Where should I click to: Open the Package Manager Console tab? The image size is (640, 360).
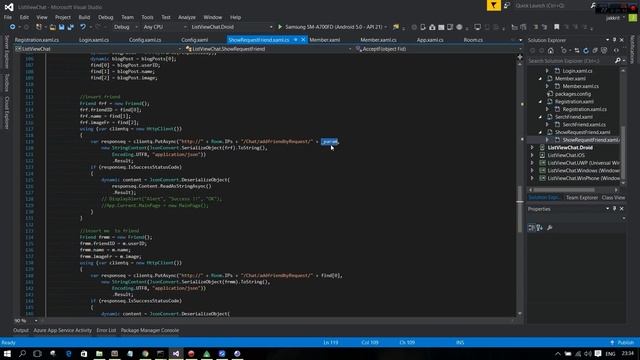(x=150, y=330)
